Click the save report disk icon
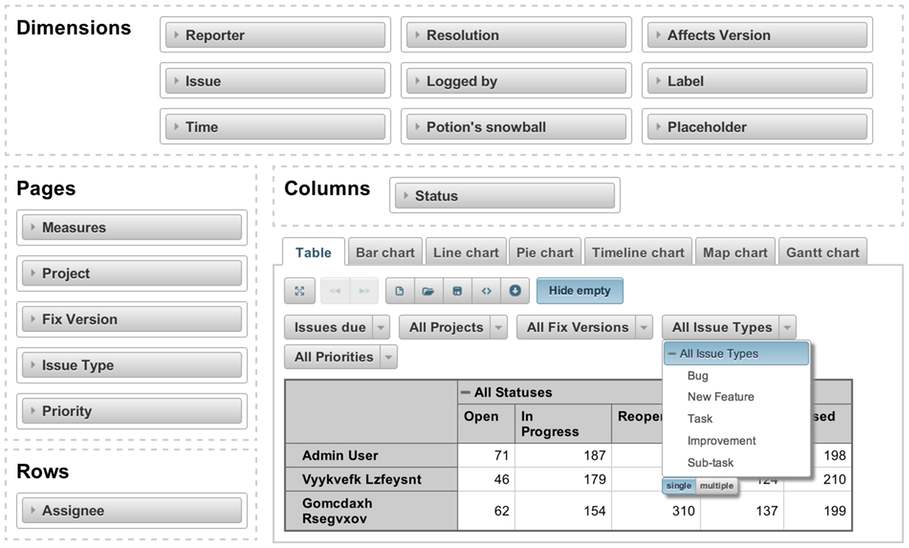 click(457, 291)
